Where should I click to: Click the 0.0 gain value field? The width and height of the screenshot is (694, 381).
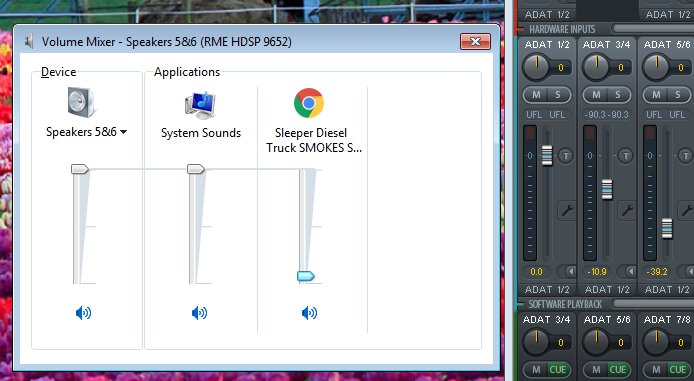(536, 271)
